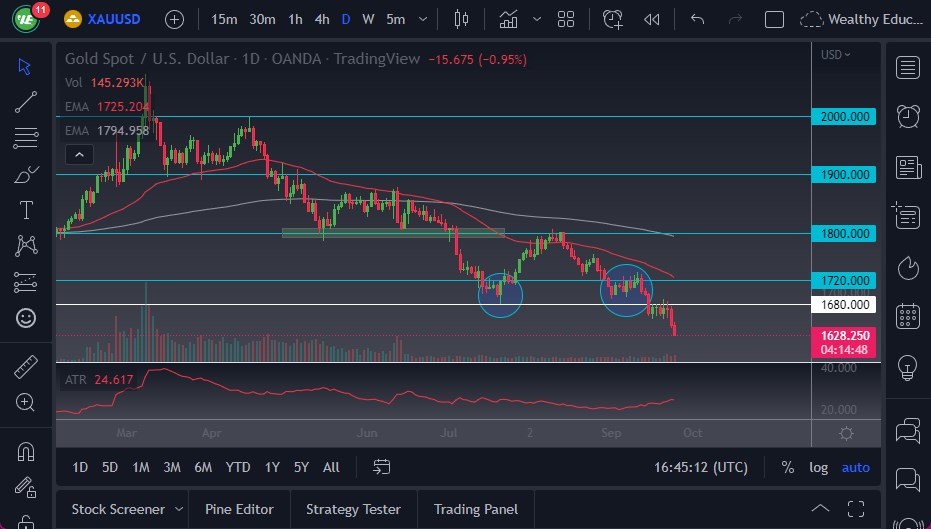Open the watchlist panel icon

click(908, 67)
